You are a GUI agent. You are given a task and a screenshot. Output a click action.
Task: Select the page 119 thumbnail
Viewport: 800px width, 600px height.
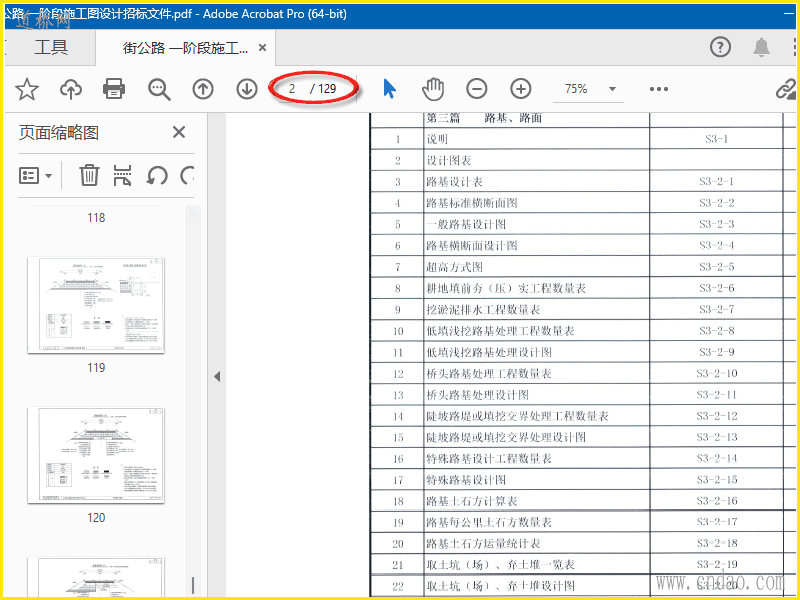click(96, 305)
